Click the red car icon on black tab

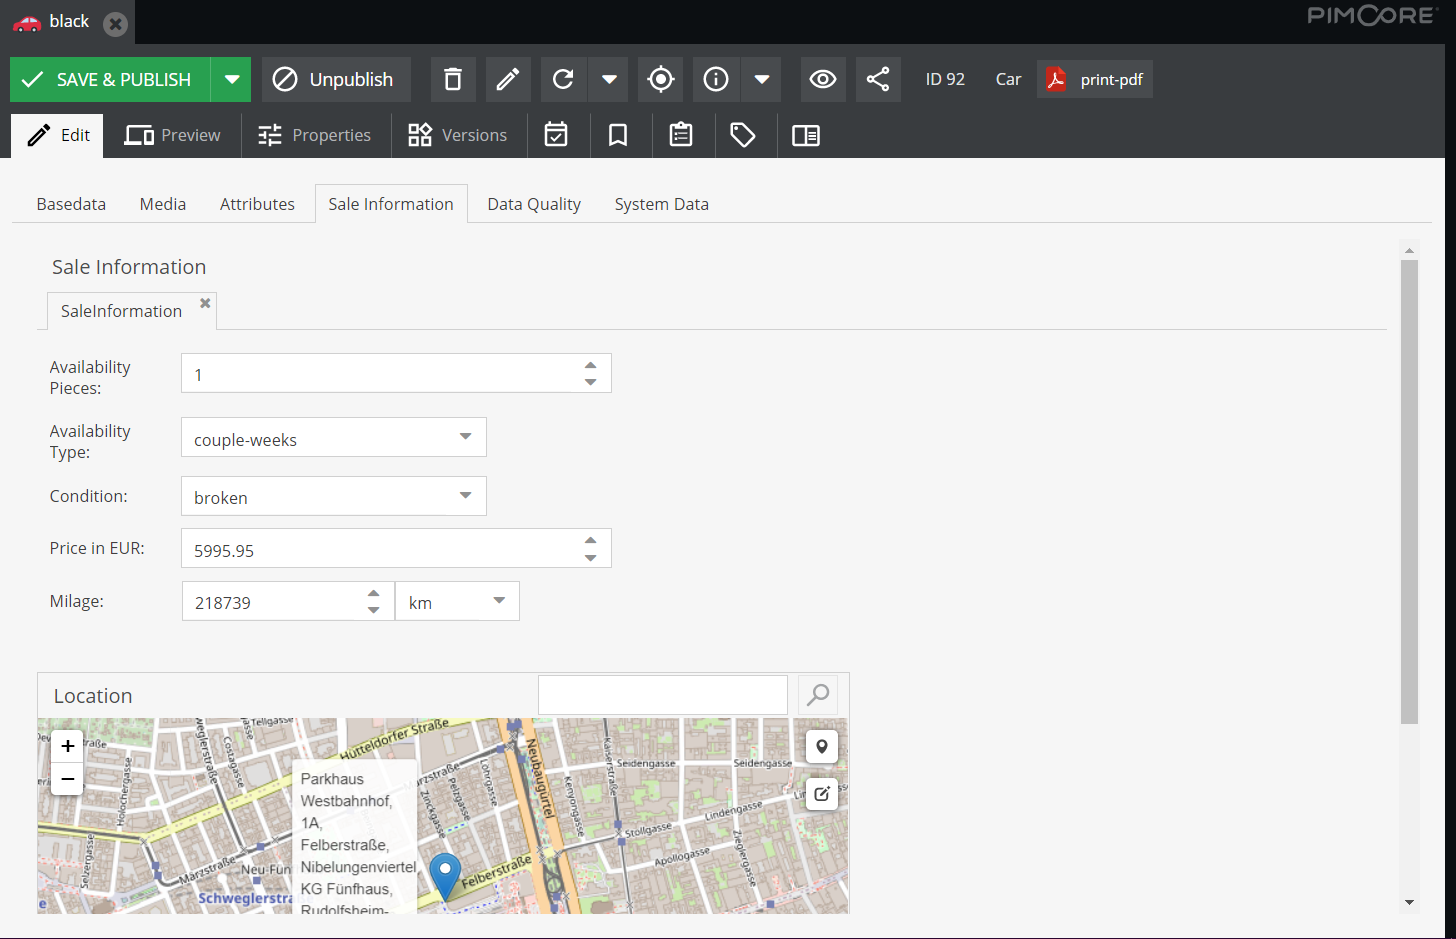(26, 22)
